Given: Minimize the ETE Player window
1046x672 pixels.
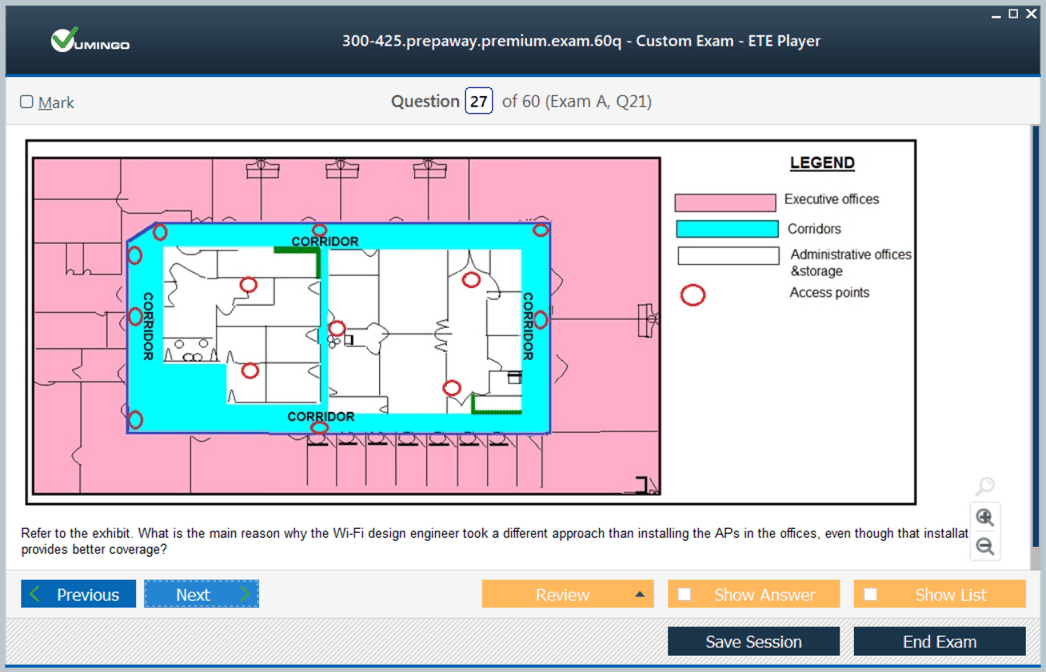Looking at the screenshot, I should click(x=996, y=15).
